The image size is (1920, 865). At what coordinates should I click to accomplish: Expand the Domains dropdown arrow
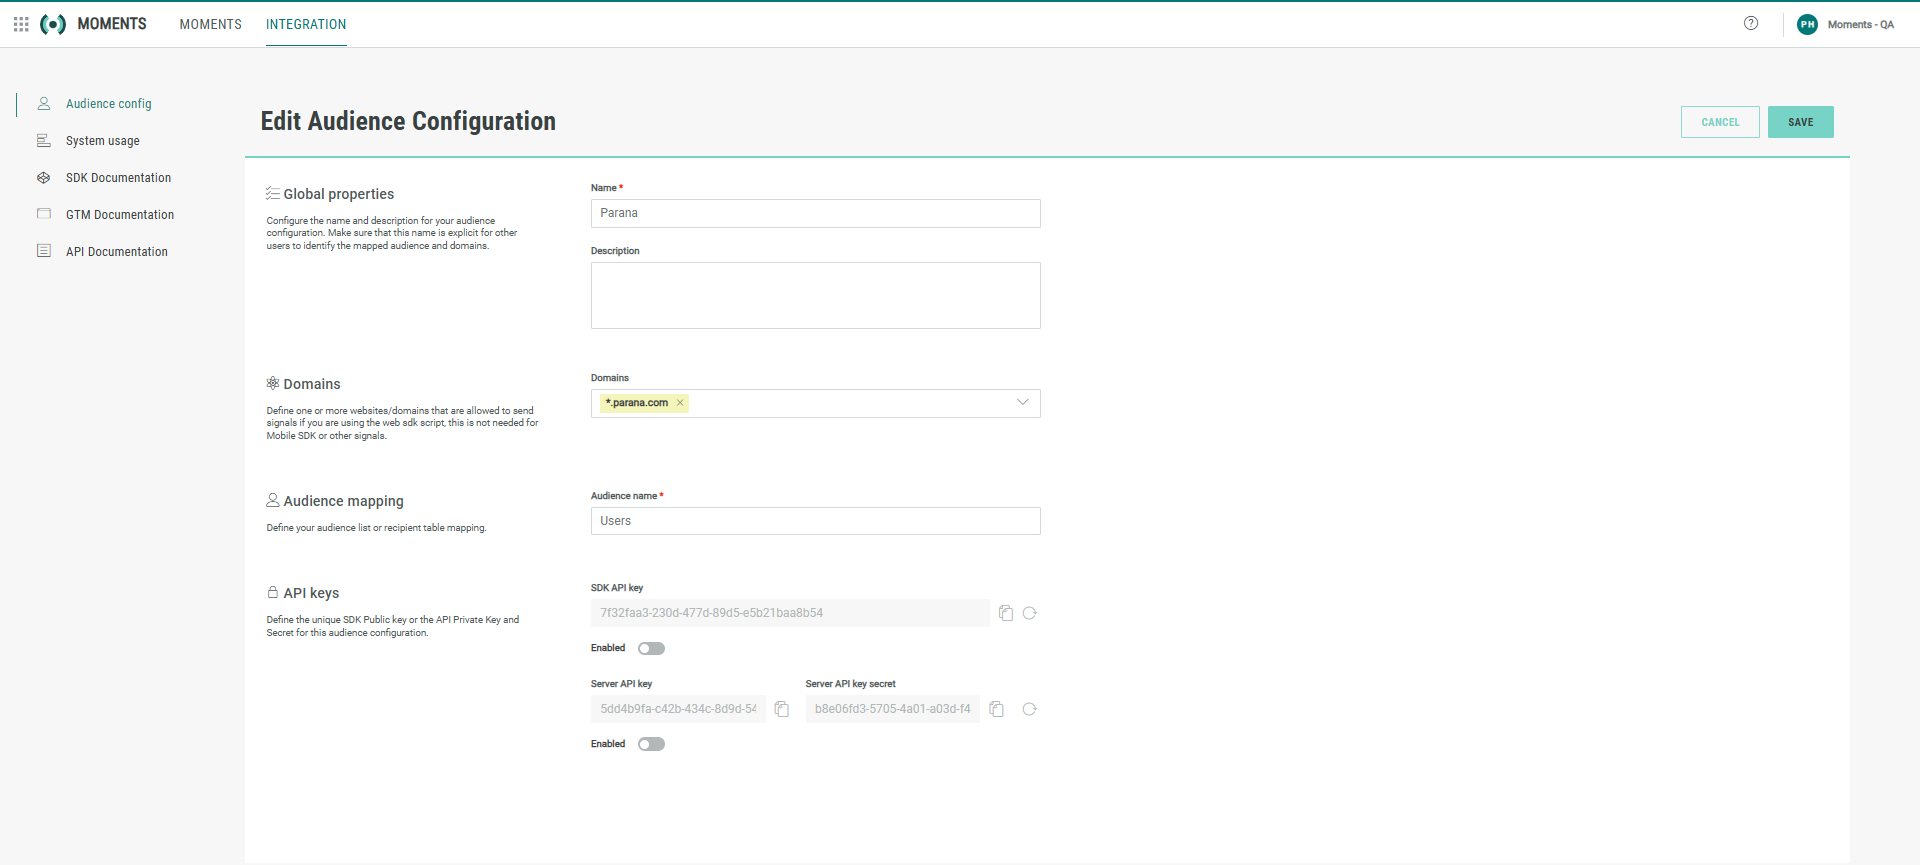pyautogui.click(x=1022, y=403)
